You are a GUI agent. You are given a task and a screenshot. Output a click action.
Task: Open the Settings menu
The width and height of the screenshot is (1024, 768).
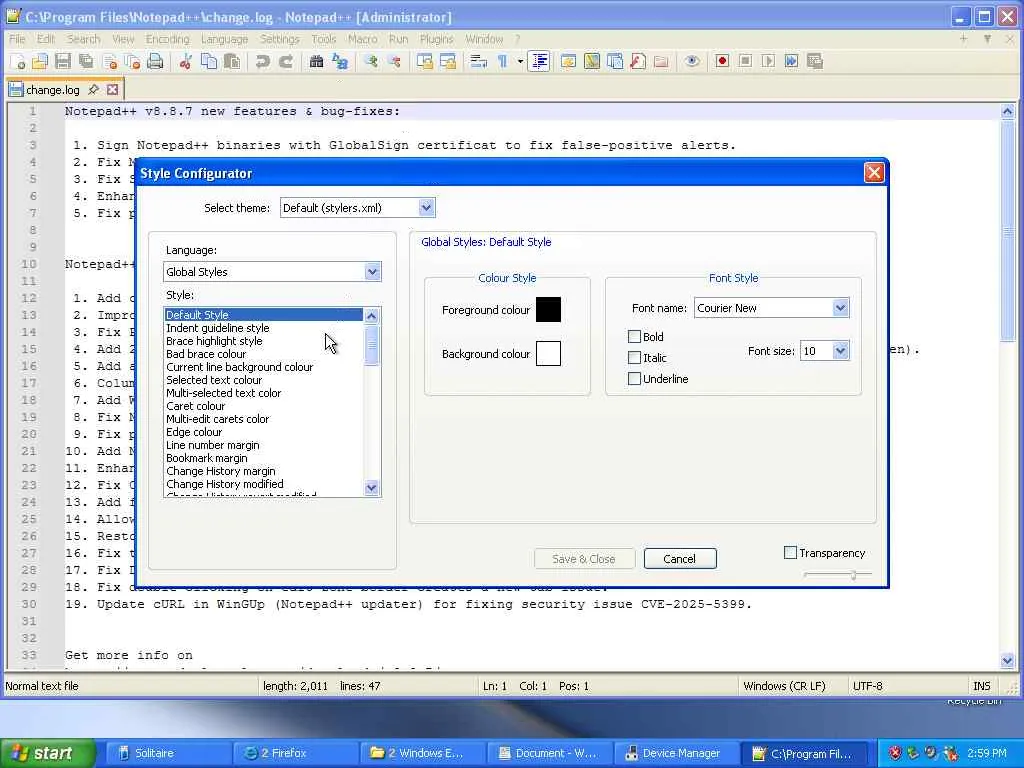point(280,39)
